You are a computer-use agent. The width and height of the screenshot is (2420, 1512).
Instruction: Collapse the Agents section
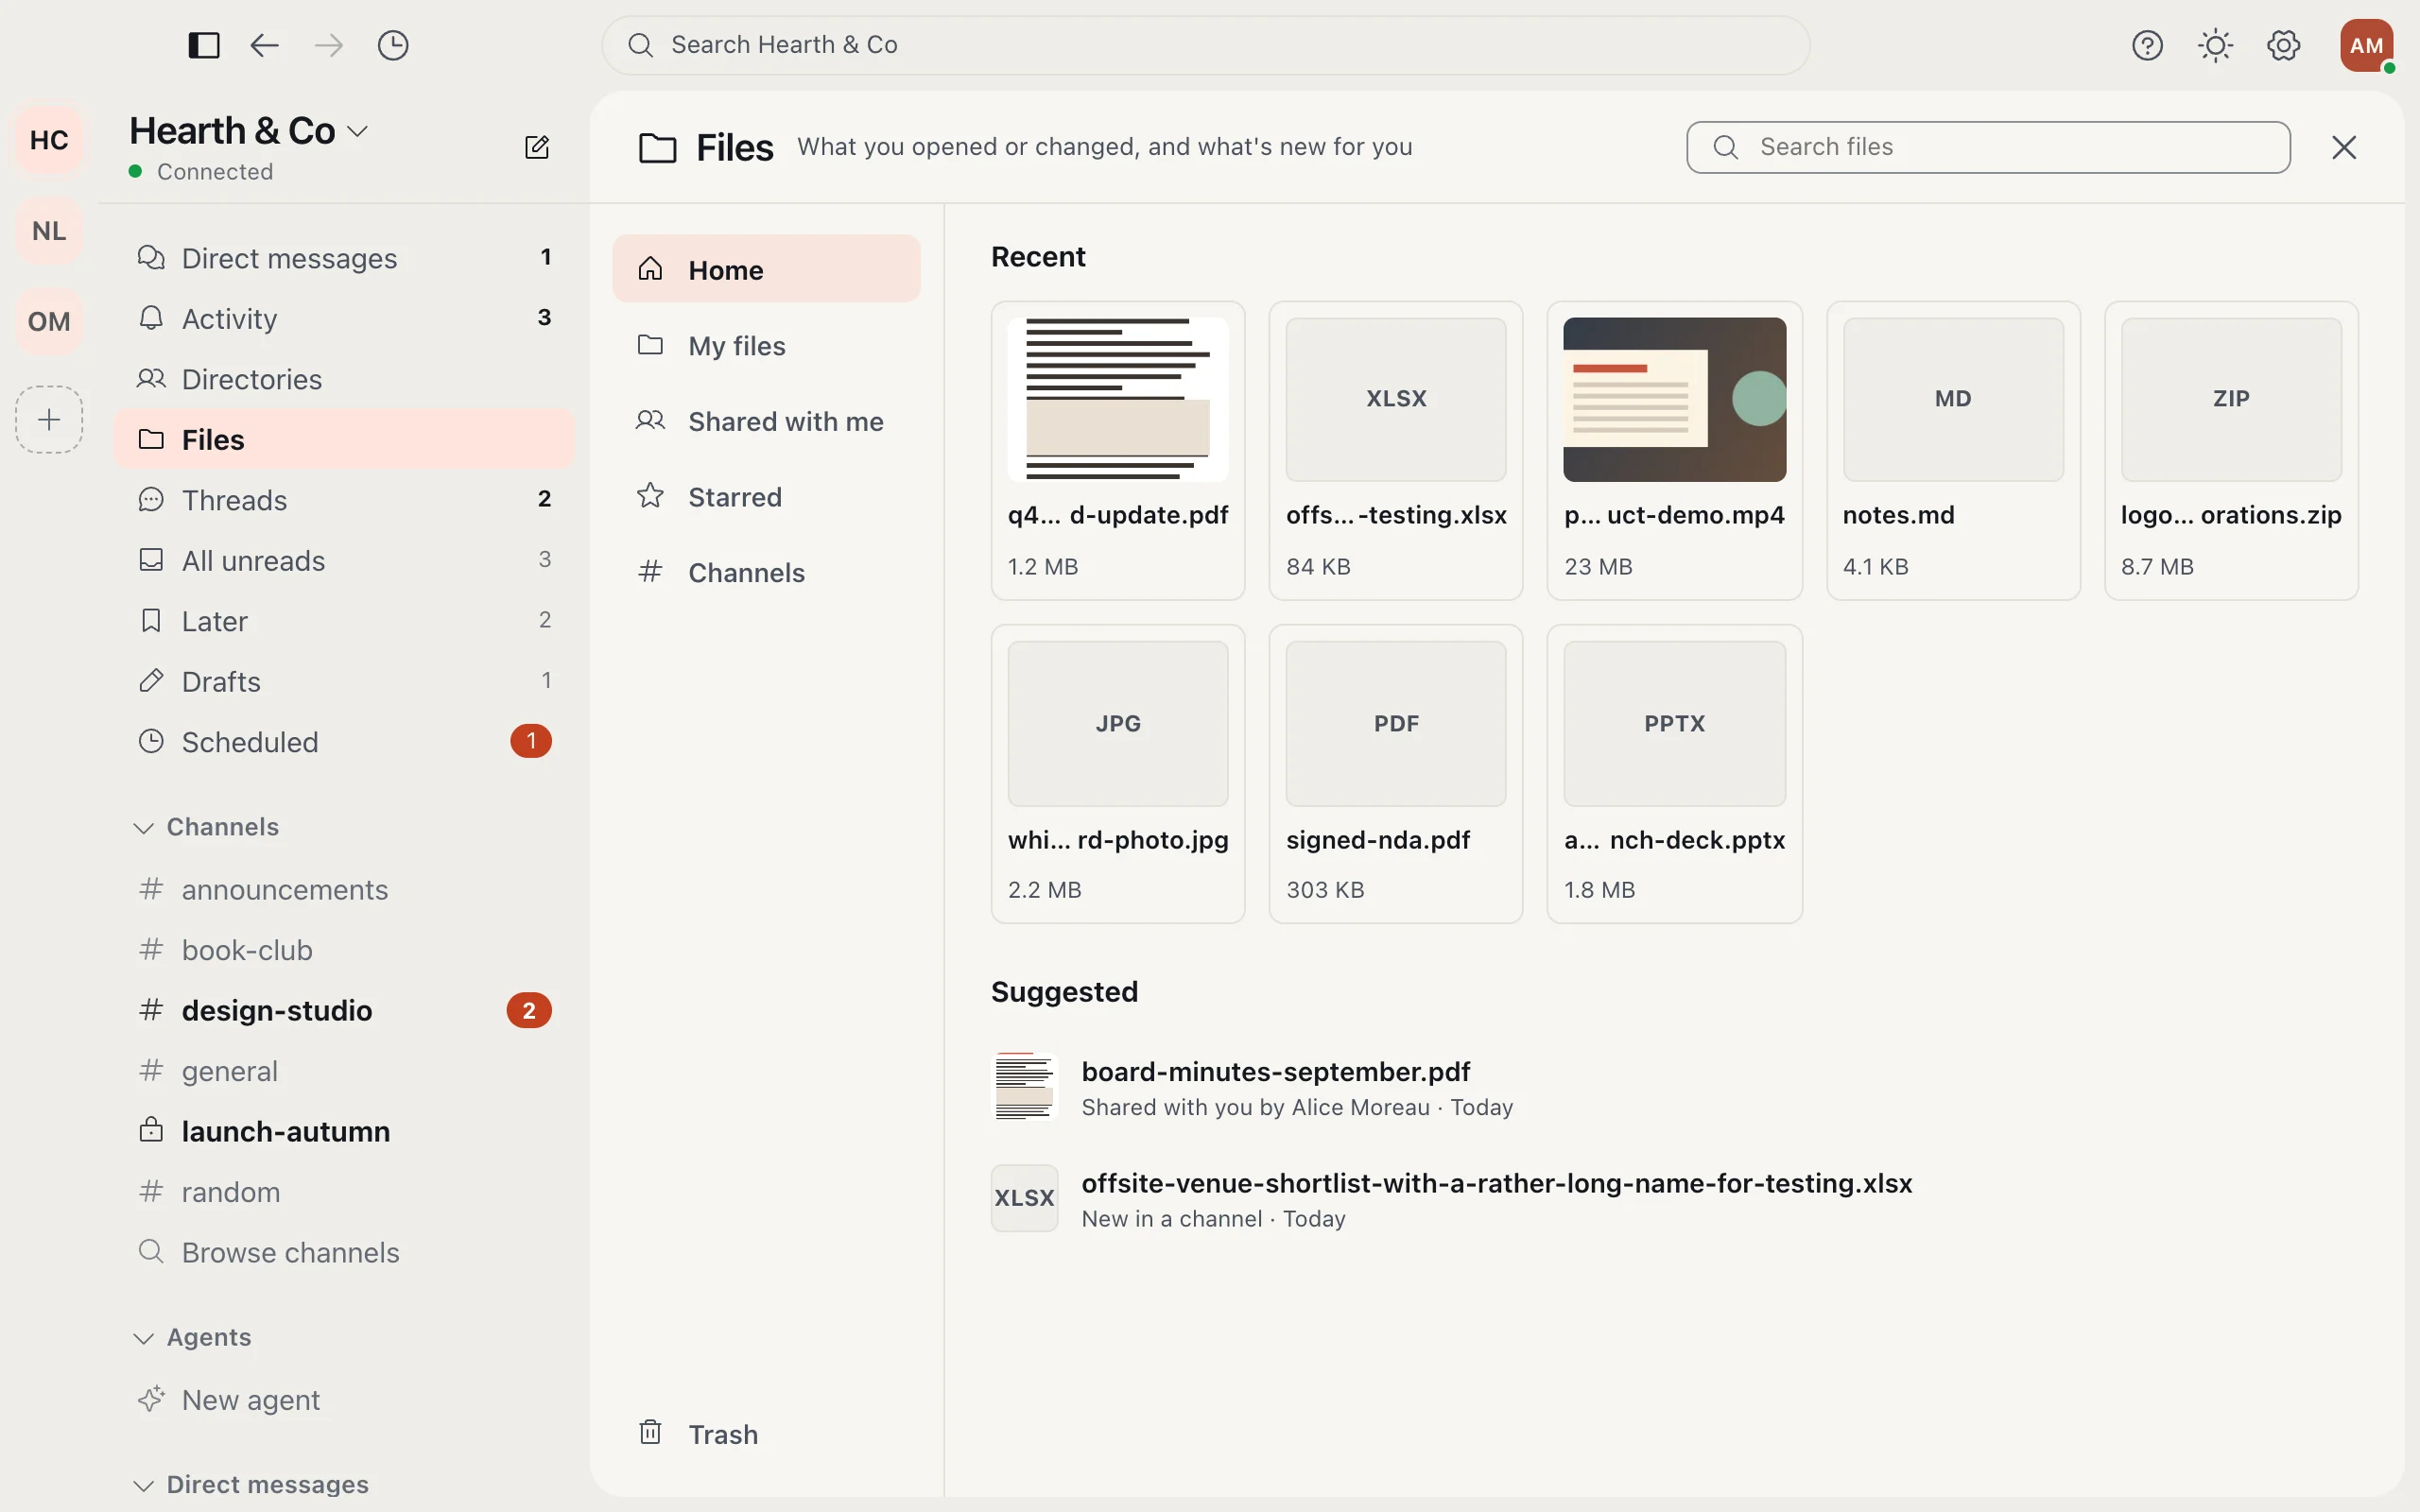click(x=193, y=1337)
